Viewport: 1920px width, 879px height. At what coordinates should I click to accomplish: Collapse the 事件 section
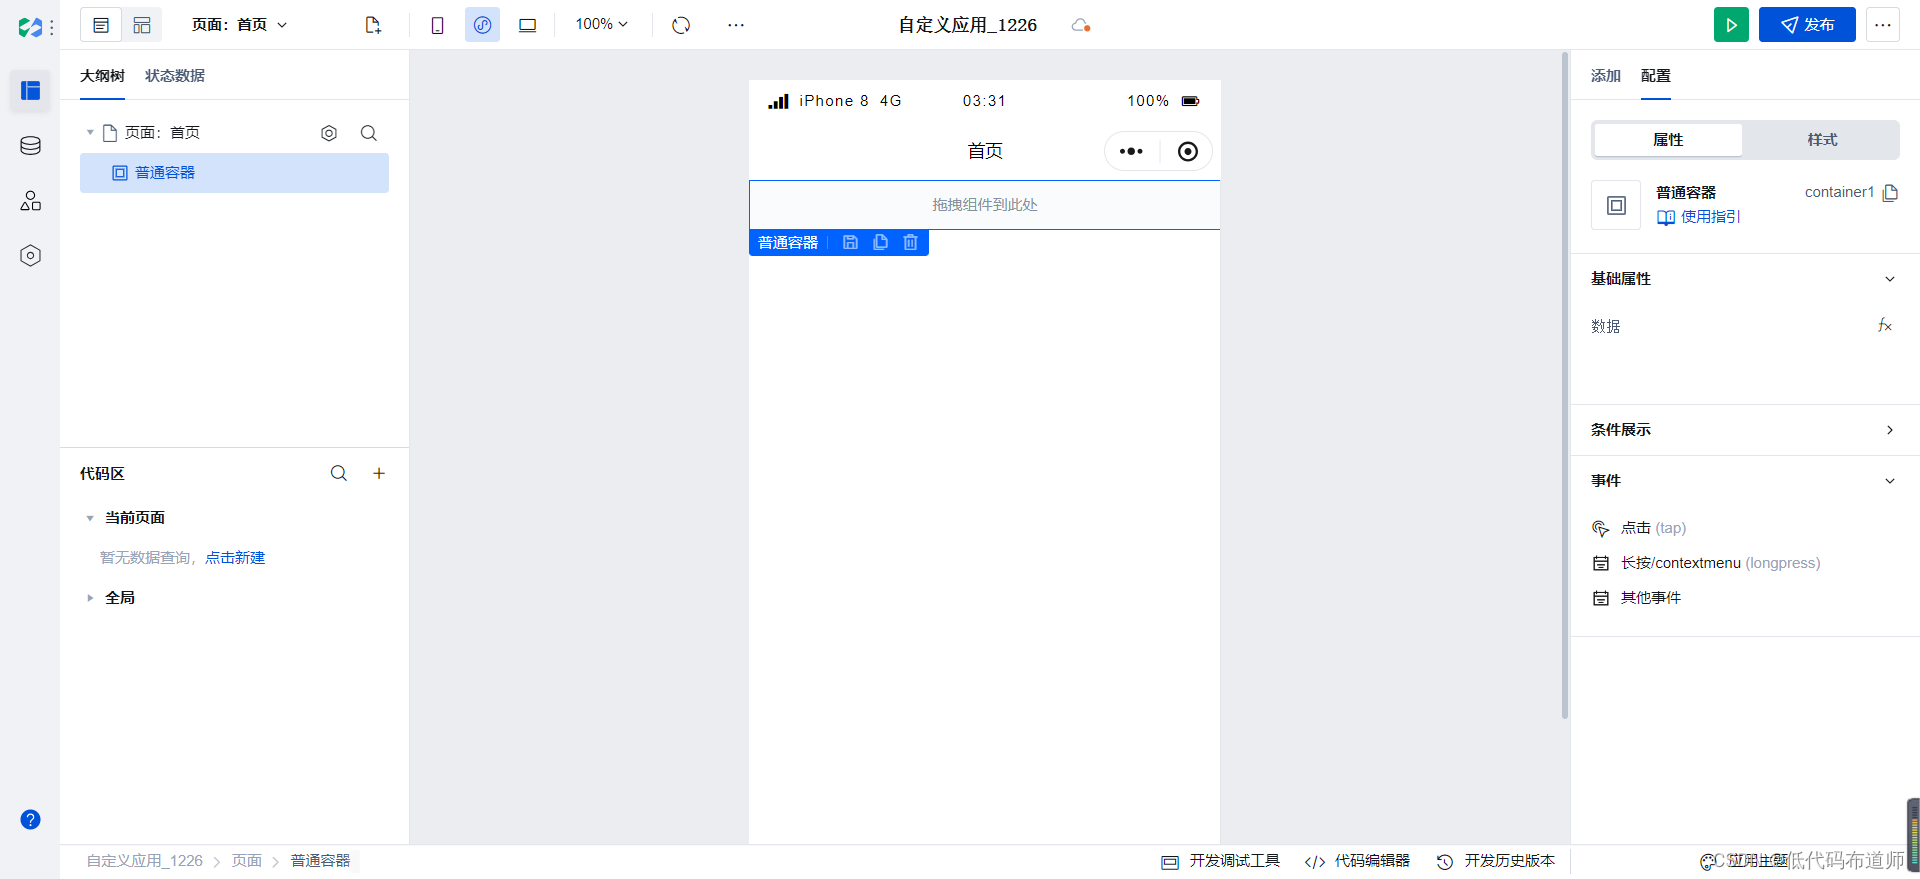1890,481
